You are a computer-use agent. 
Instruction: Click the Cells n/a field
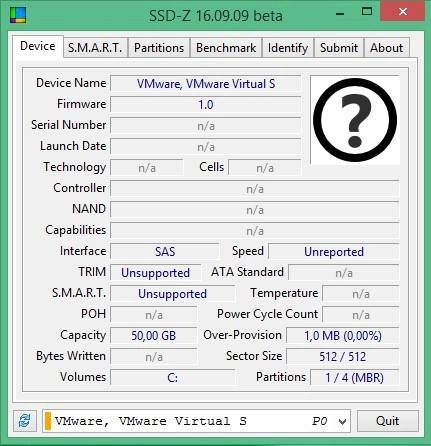(265, 168)
